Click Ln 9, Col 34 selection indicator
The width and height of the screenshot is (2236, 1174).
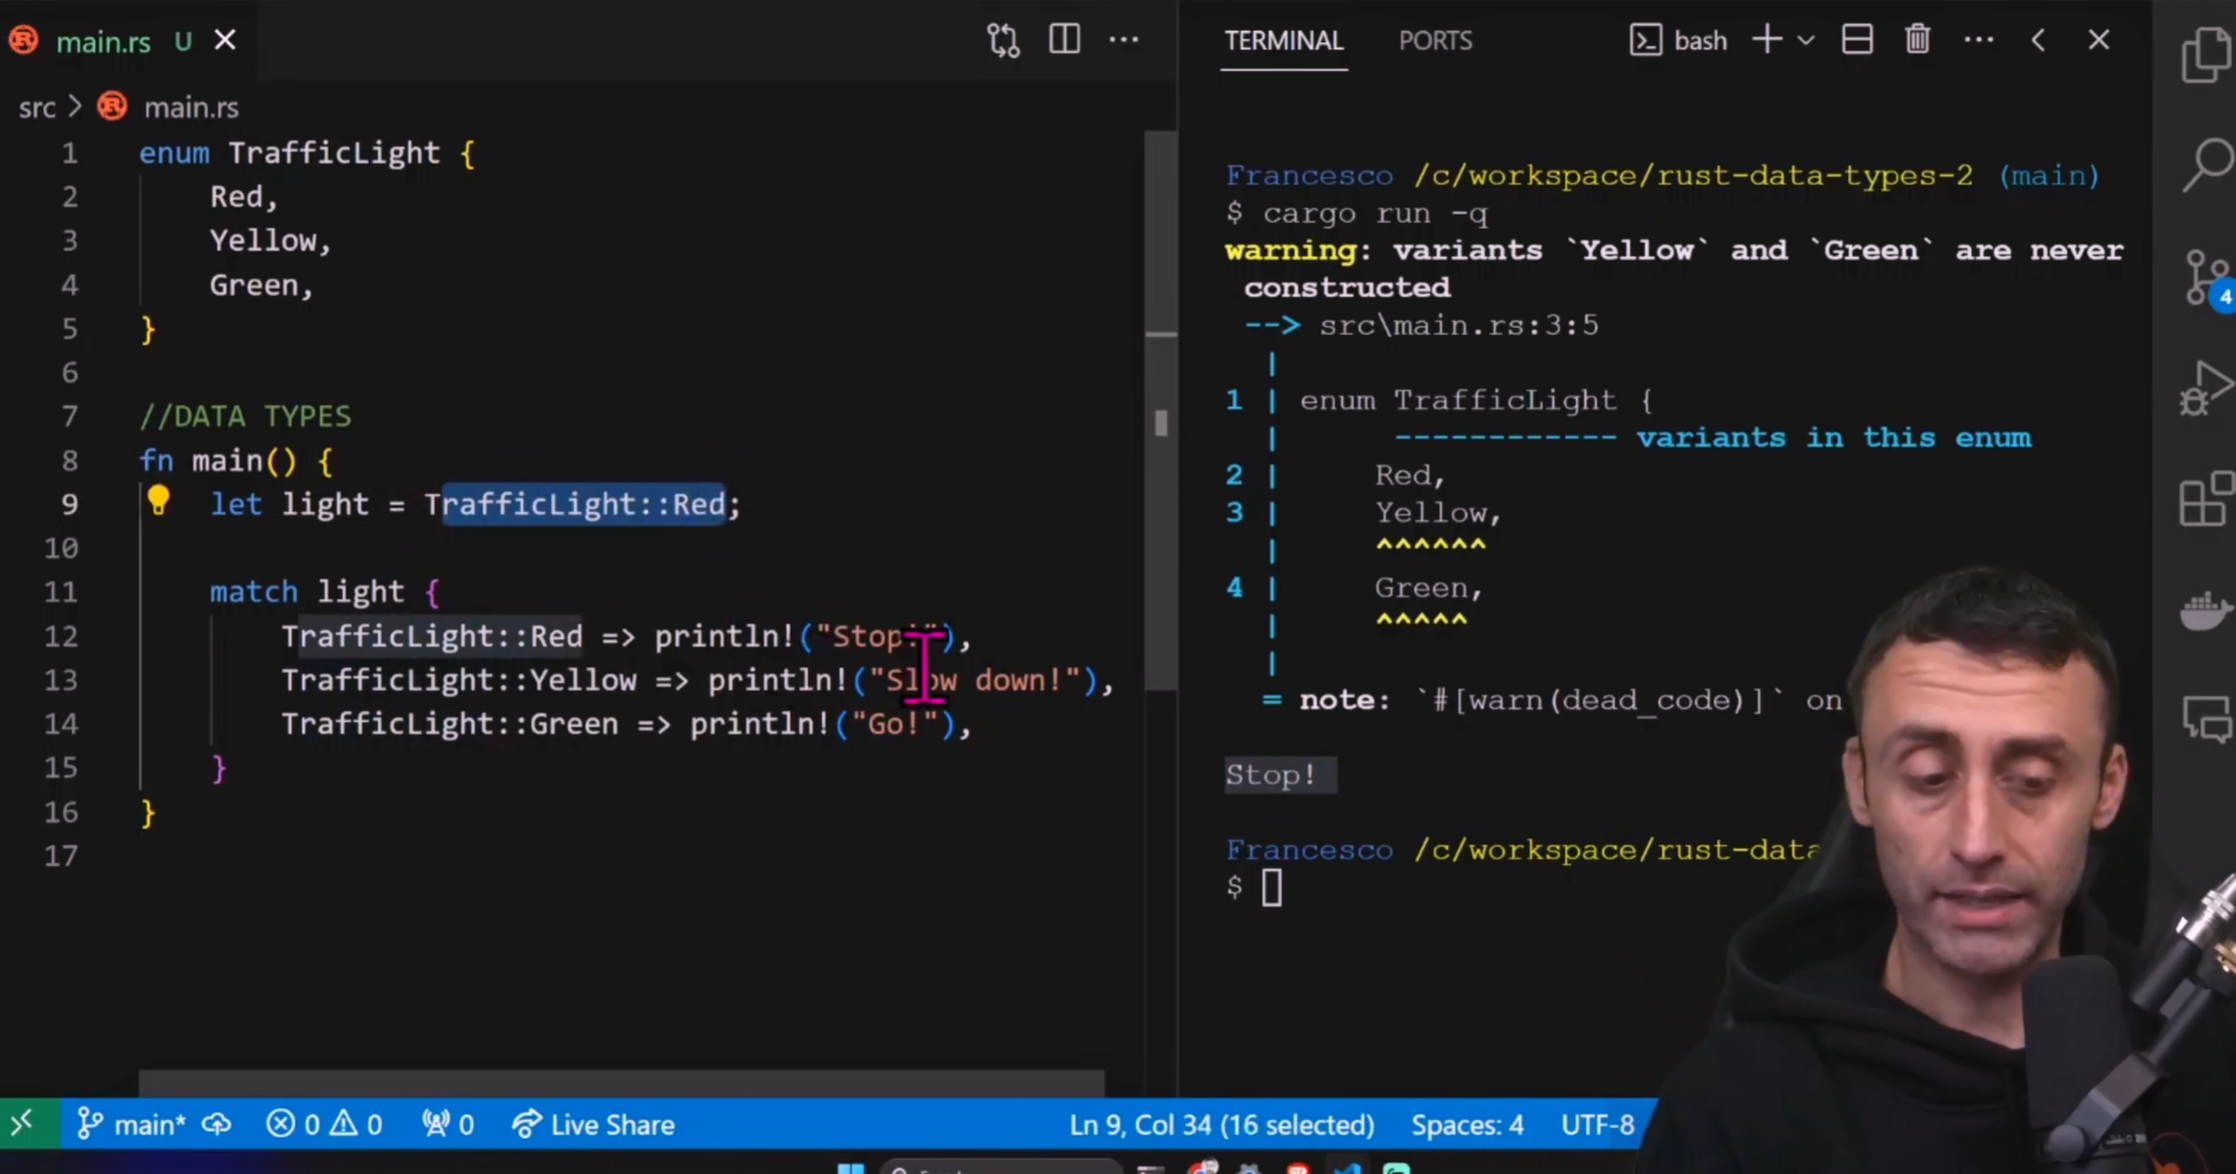1221,1124
